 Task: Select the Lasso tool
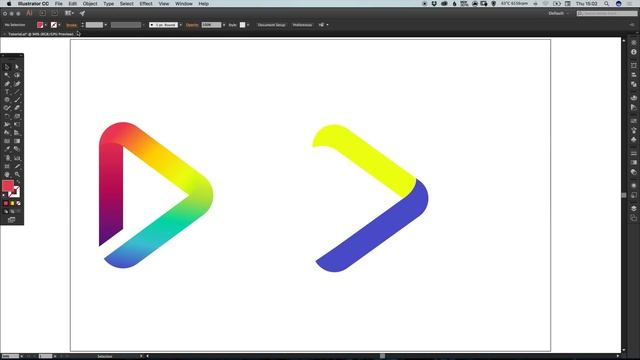click(x=17, y=75)
